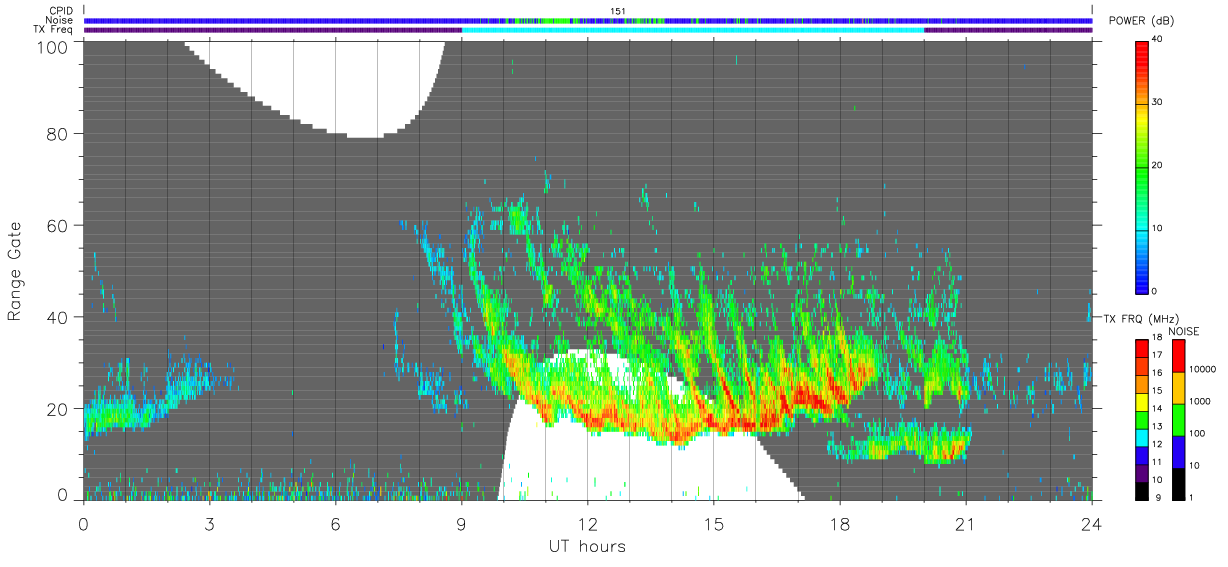Click the blue segment of the NOISE scale
The width and height of the screenshot is (1228, 567).
tap(1178, 452)
